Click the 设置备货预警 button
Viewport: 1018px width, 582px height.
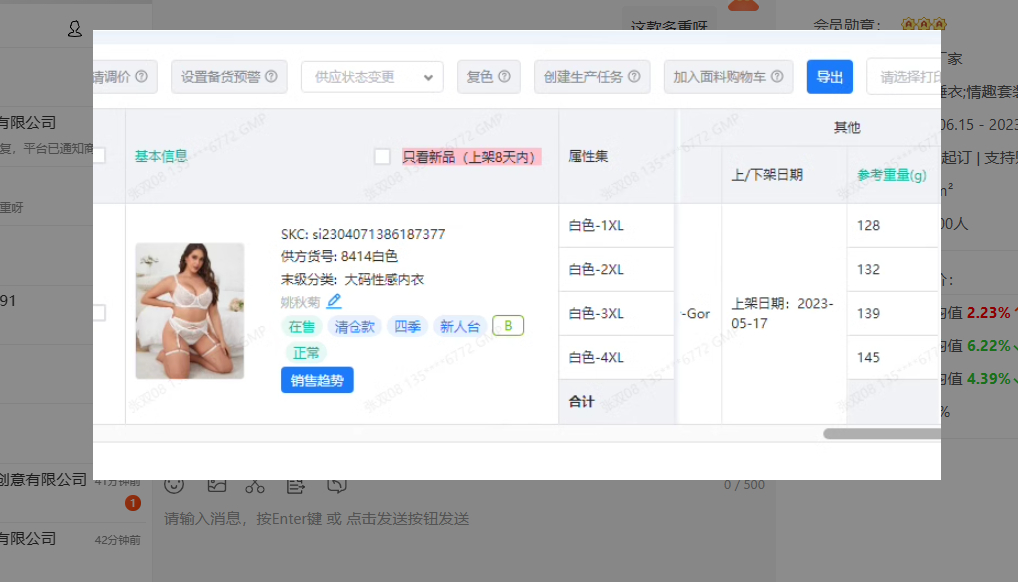point(229,77)
